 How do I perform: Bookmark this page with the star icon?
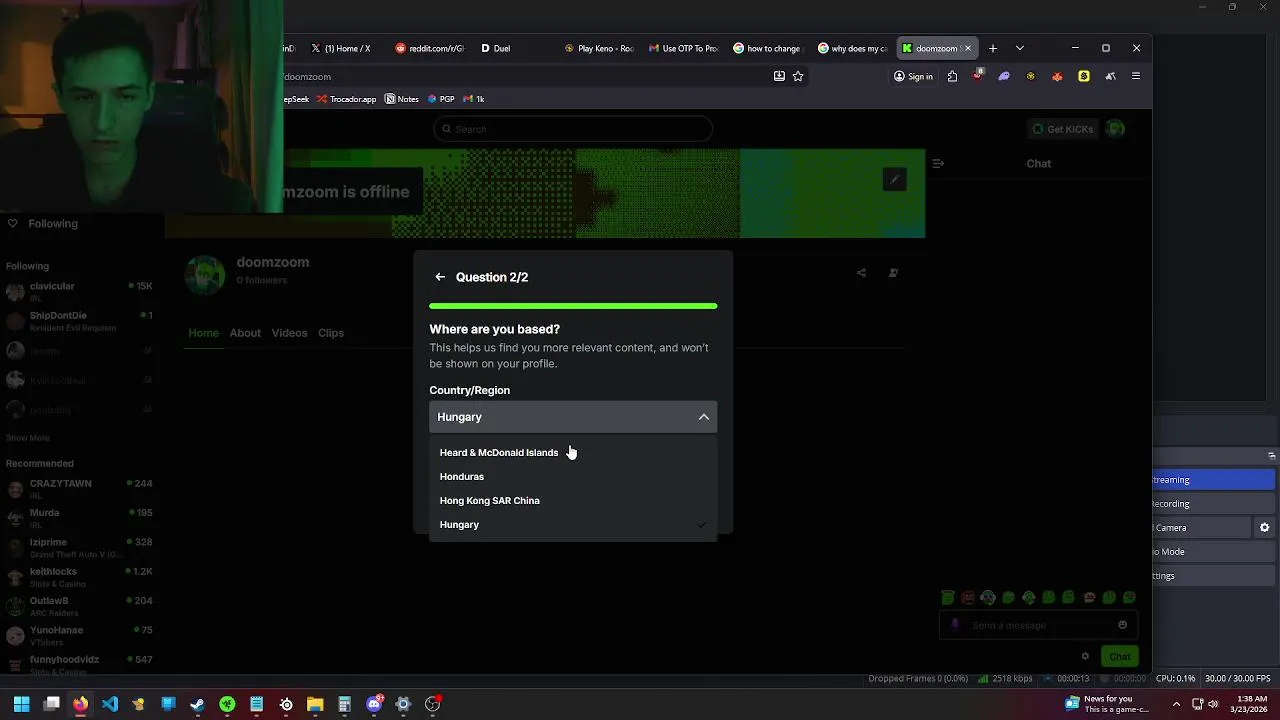pos(798,76)
